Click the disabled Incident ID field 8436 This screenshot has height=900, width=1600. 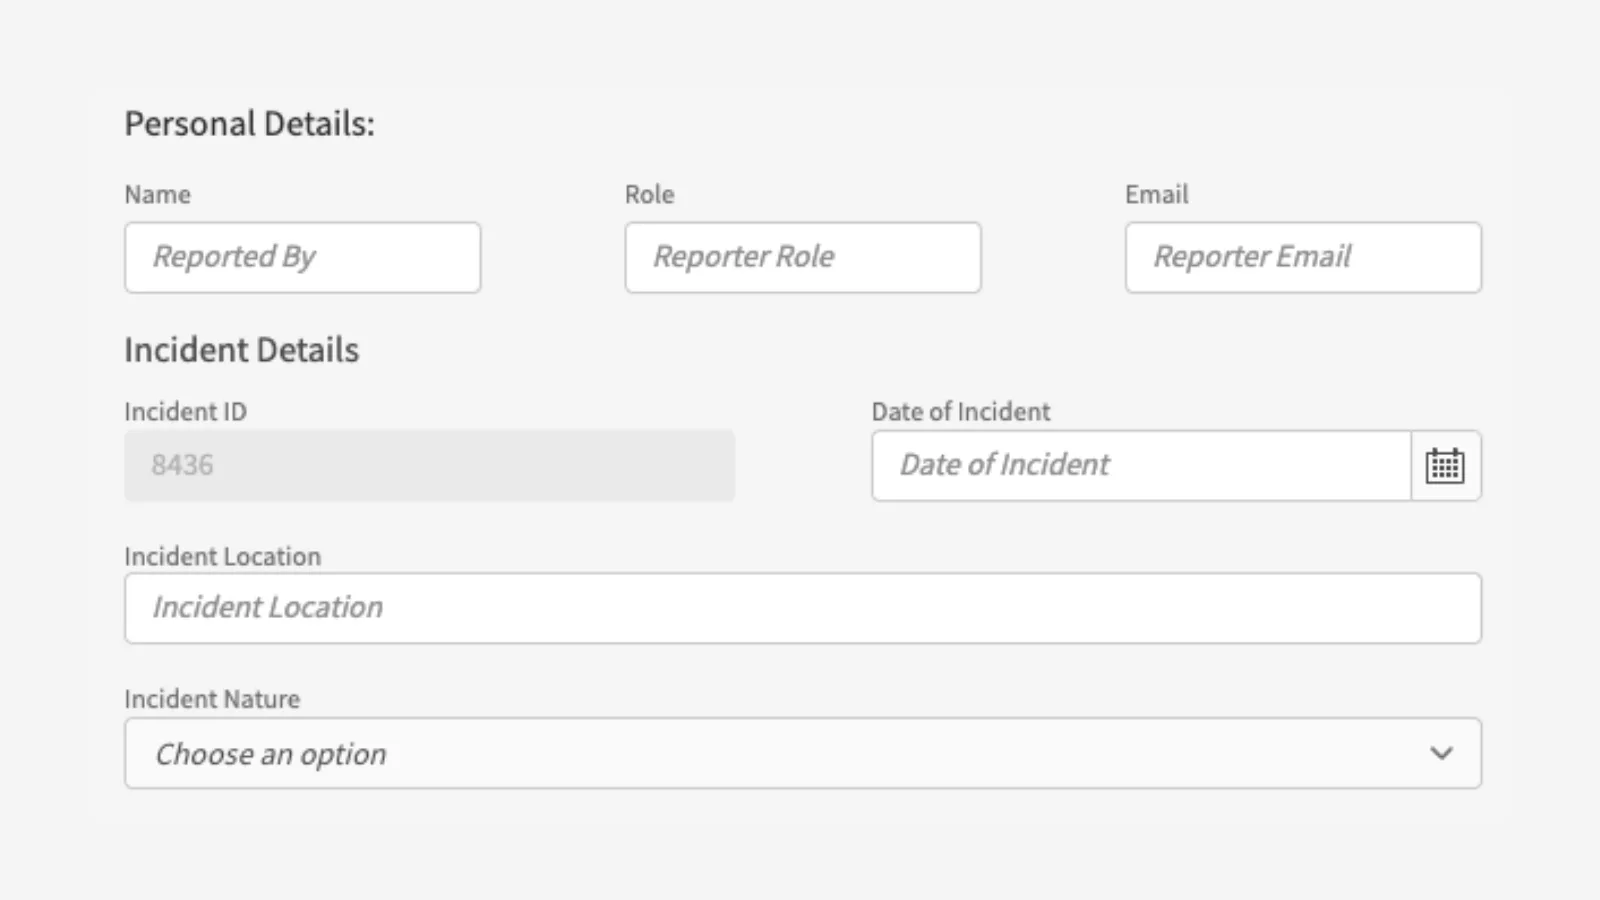tap(429, 466)
